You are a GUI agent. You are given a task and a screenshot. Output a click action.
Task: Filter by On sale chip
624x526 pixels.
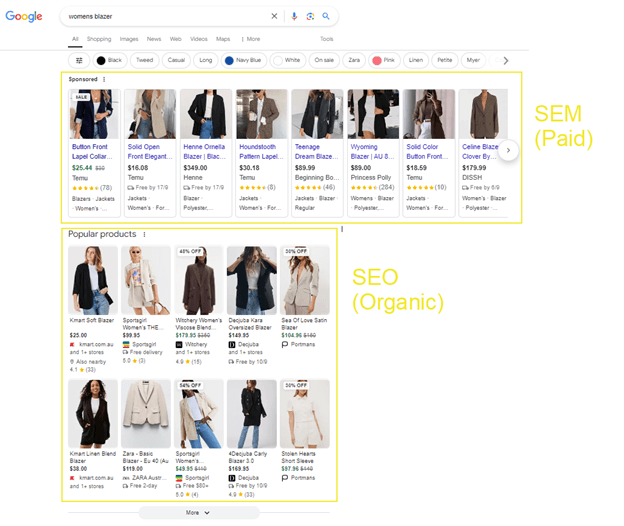(x=324, y=60)
